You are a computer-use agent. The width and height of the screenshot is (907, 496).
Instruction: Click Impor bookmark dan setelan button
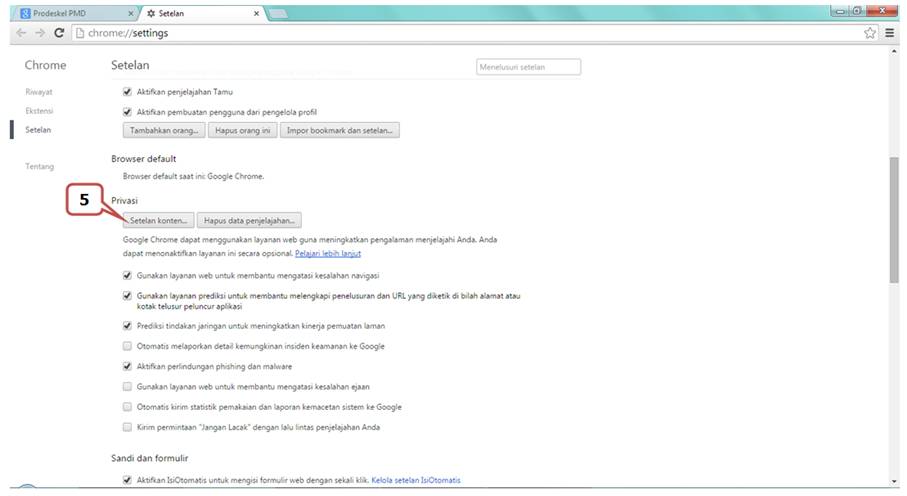(340, 130)
